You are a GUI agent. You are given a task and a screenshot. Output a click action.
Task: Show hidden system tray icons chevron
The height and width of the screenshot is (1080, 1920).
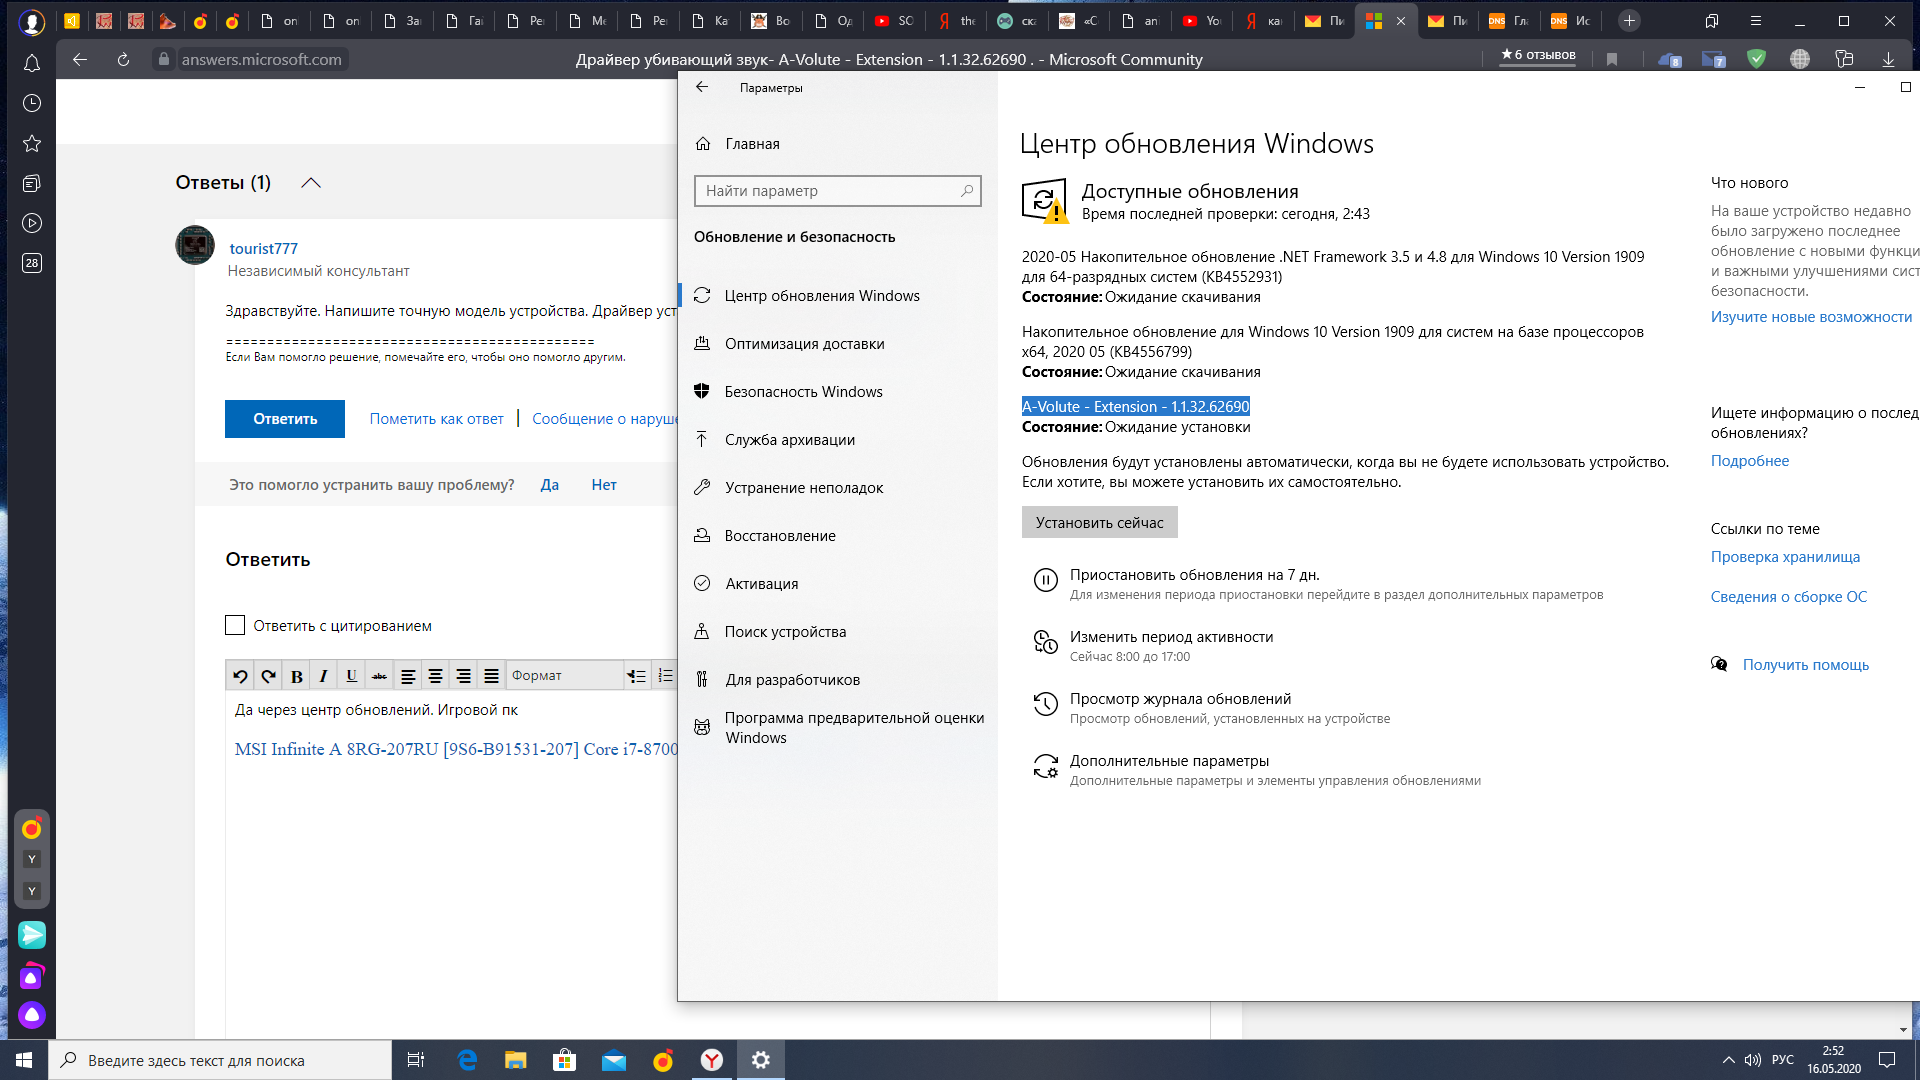coord(1728,1060)
